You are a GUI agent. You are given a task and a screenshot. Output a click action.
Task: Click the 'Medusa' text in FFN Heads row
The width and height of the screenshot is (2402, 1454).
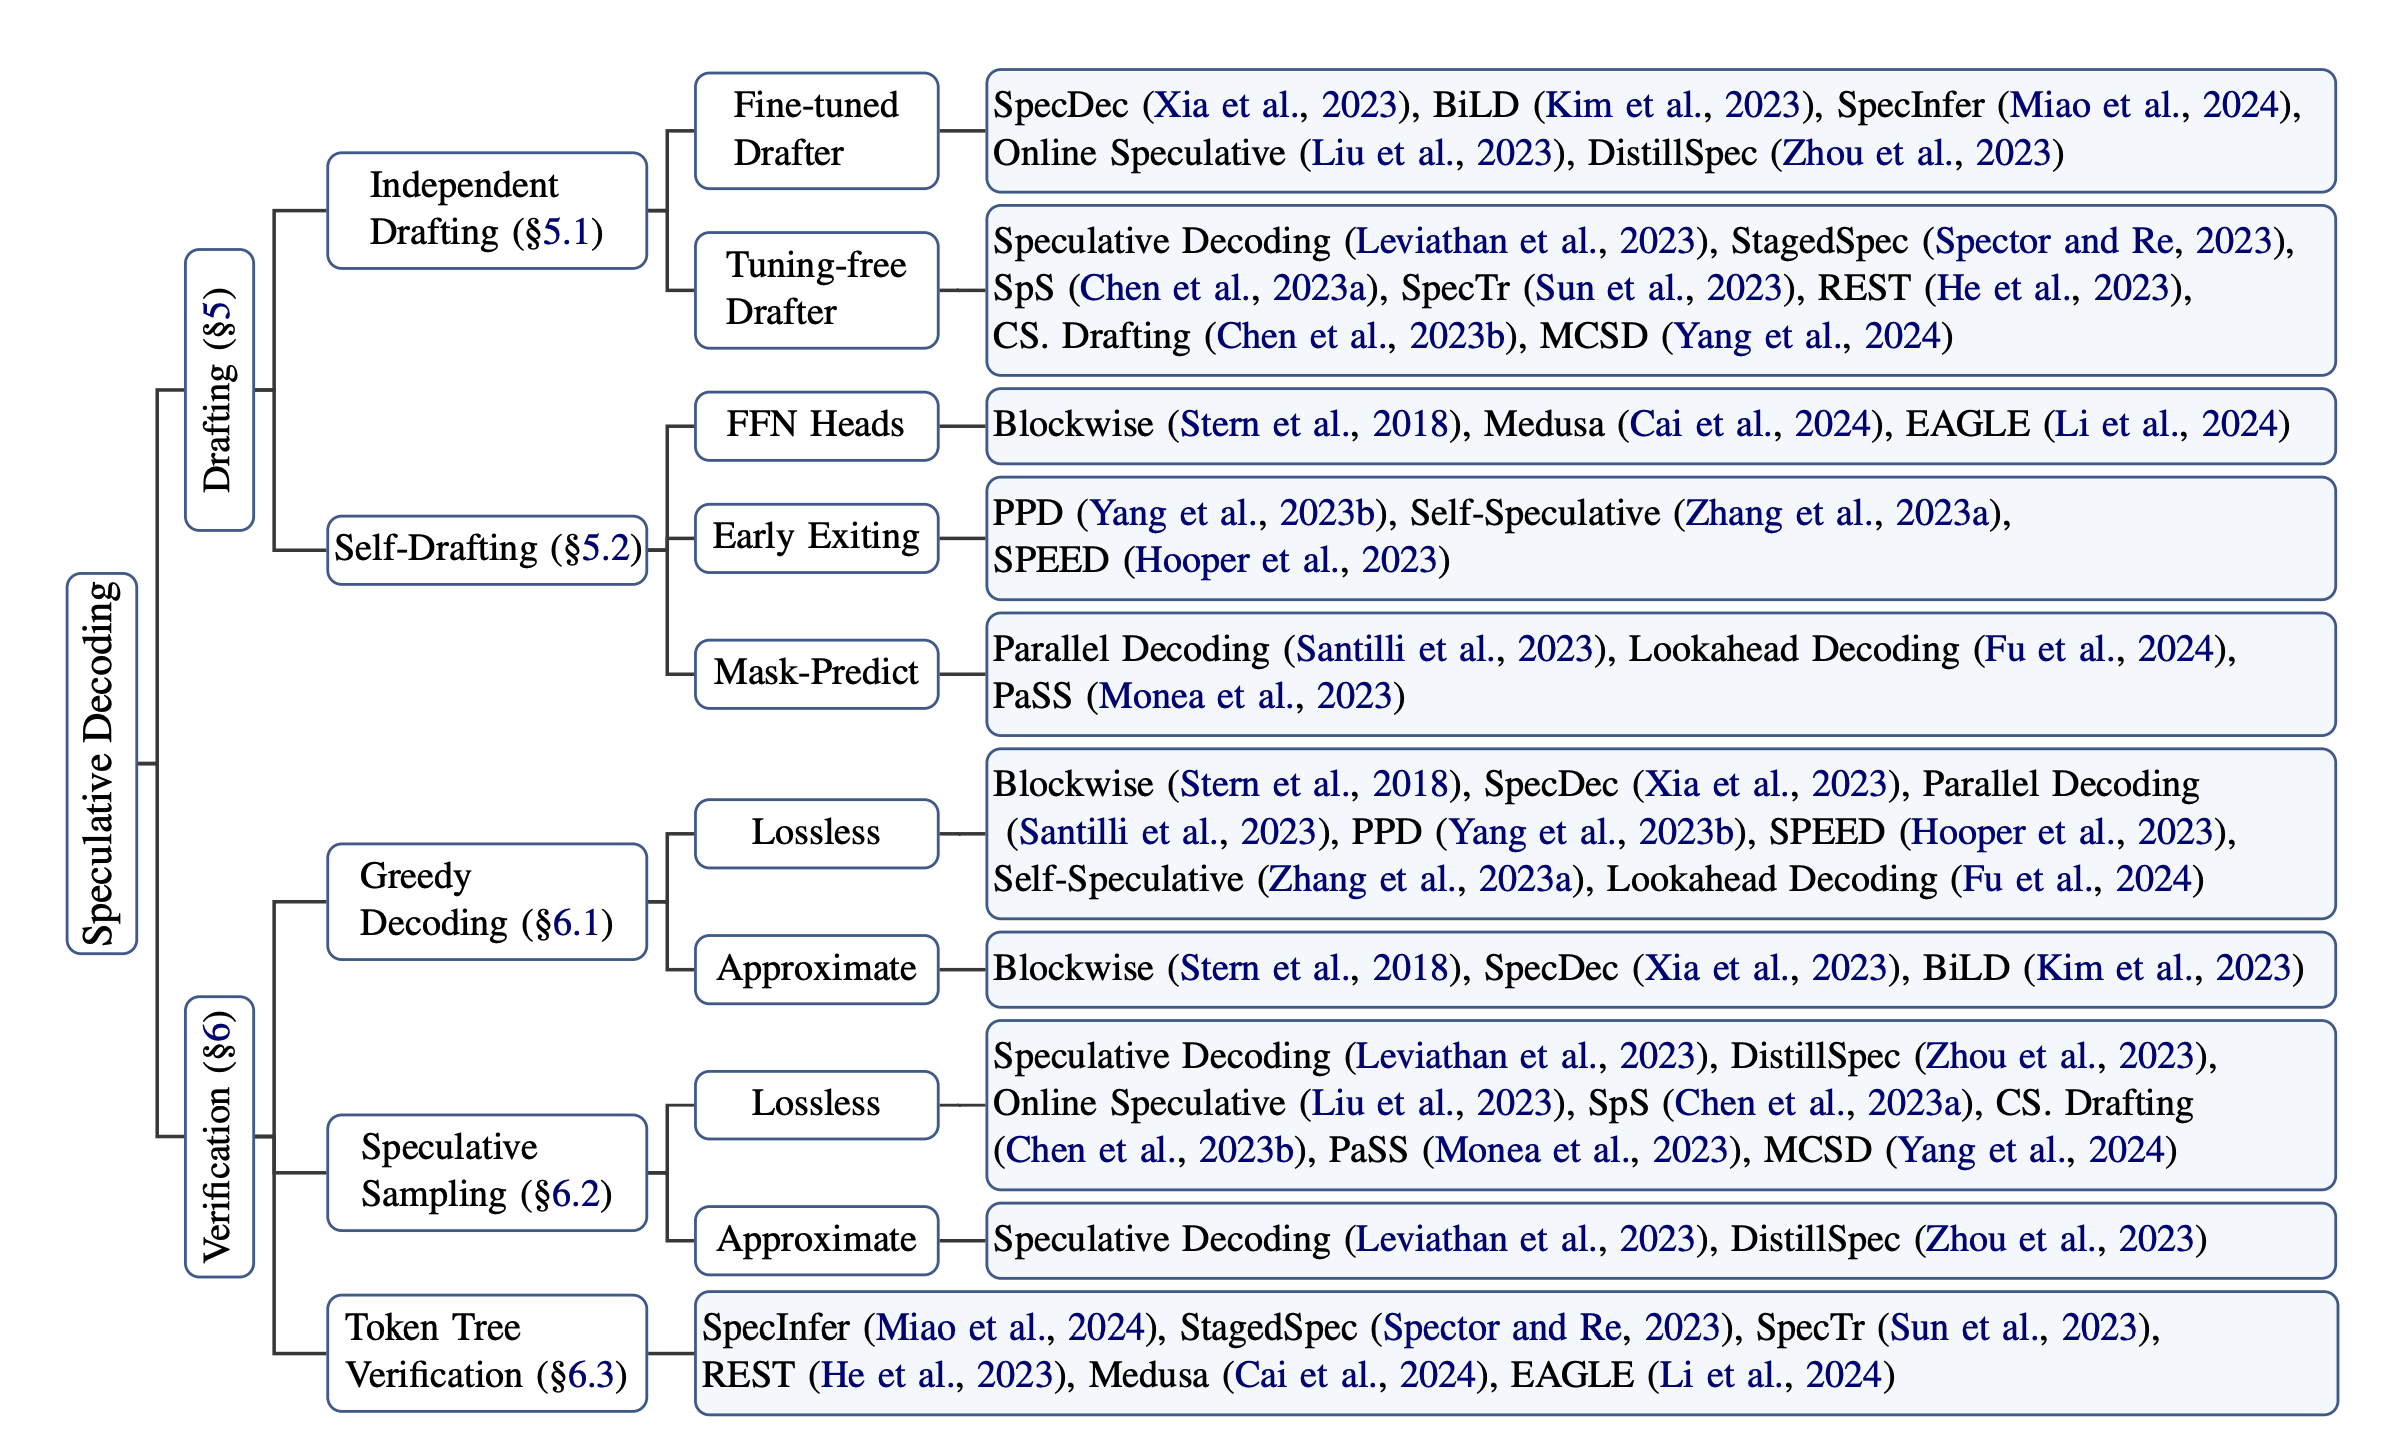[x=1544, y=425]
